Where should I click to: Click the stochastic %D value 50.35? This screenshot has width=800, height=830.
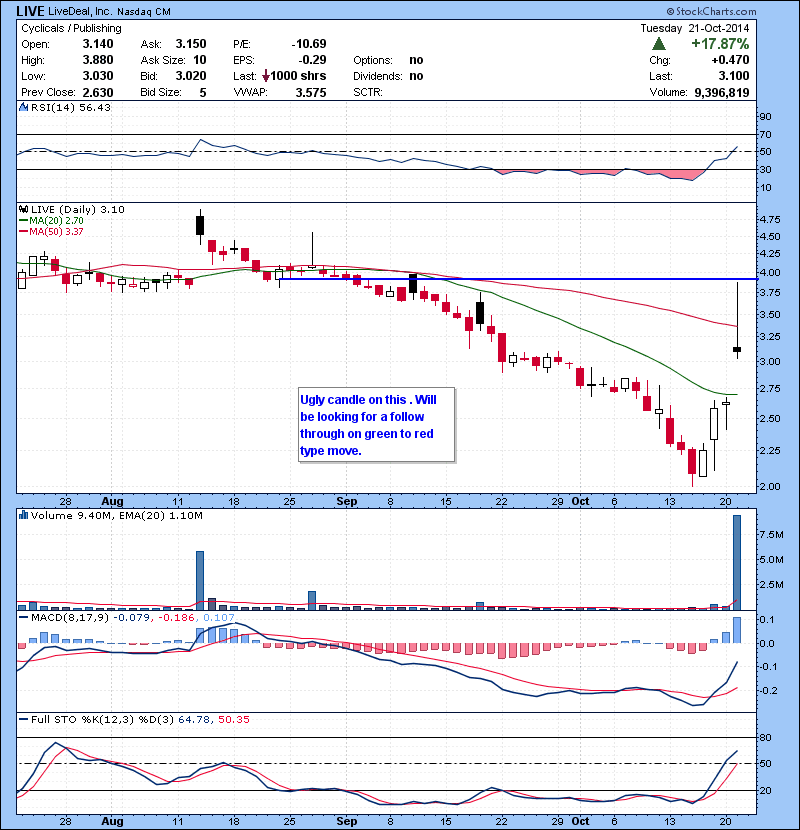[x=233, y=719]
